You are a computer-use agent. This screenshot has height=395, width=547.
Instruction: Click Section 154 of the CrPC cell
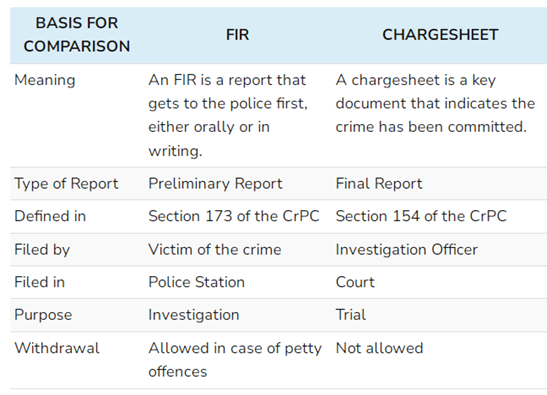pos(421,216)
